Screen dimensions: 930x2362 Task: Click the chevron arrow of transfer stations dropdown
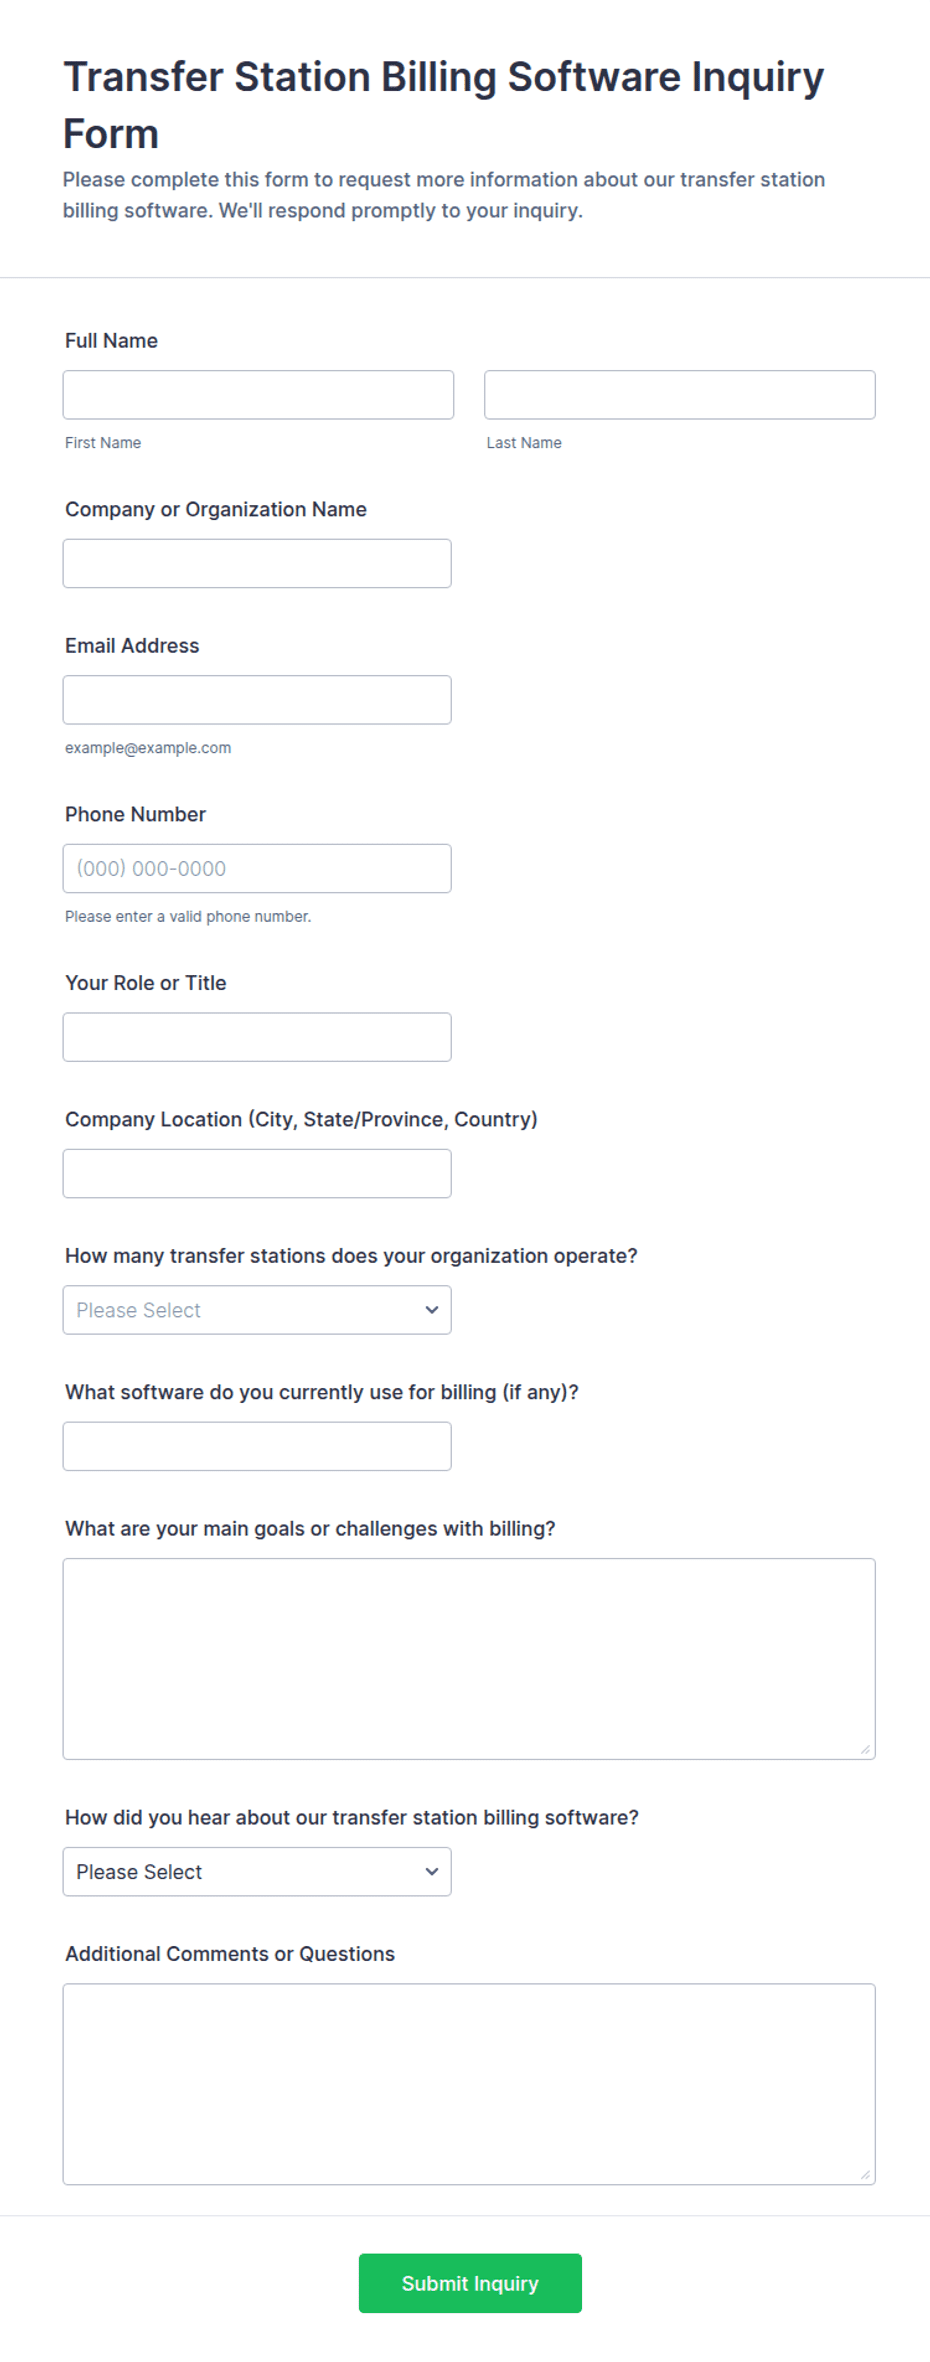(431, 1310)
